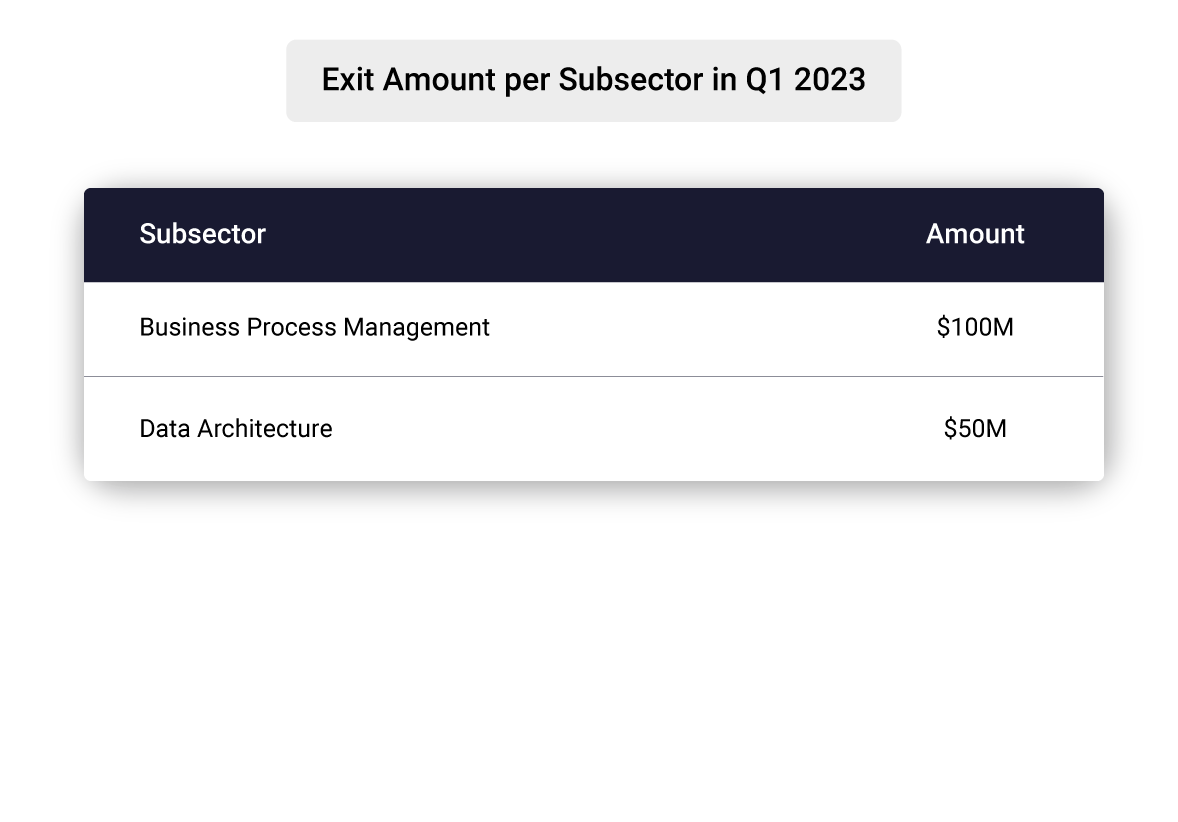Click empty middle of Business Process Management row
This screenshot has width=1178, height=822.
coord(700,327)
